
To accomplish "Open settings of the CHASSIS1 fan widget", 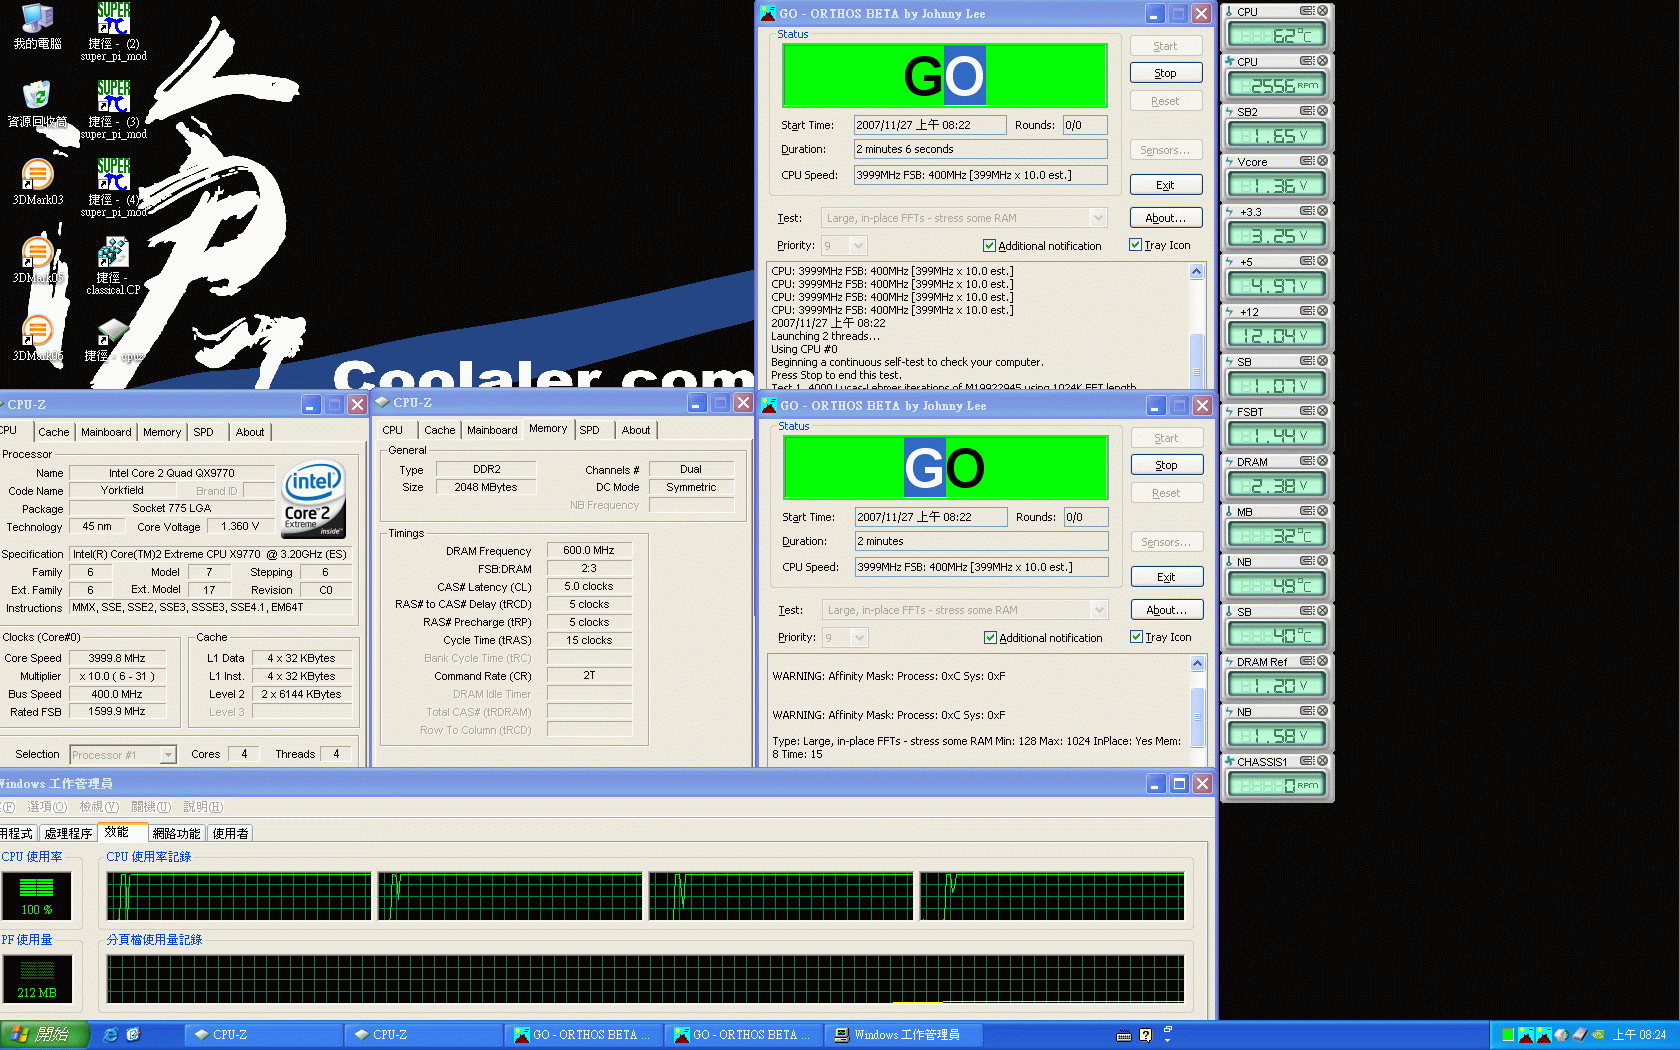I will [1307, 761].
